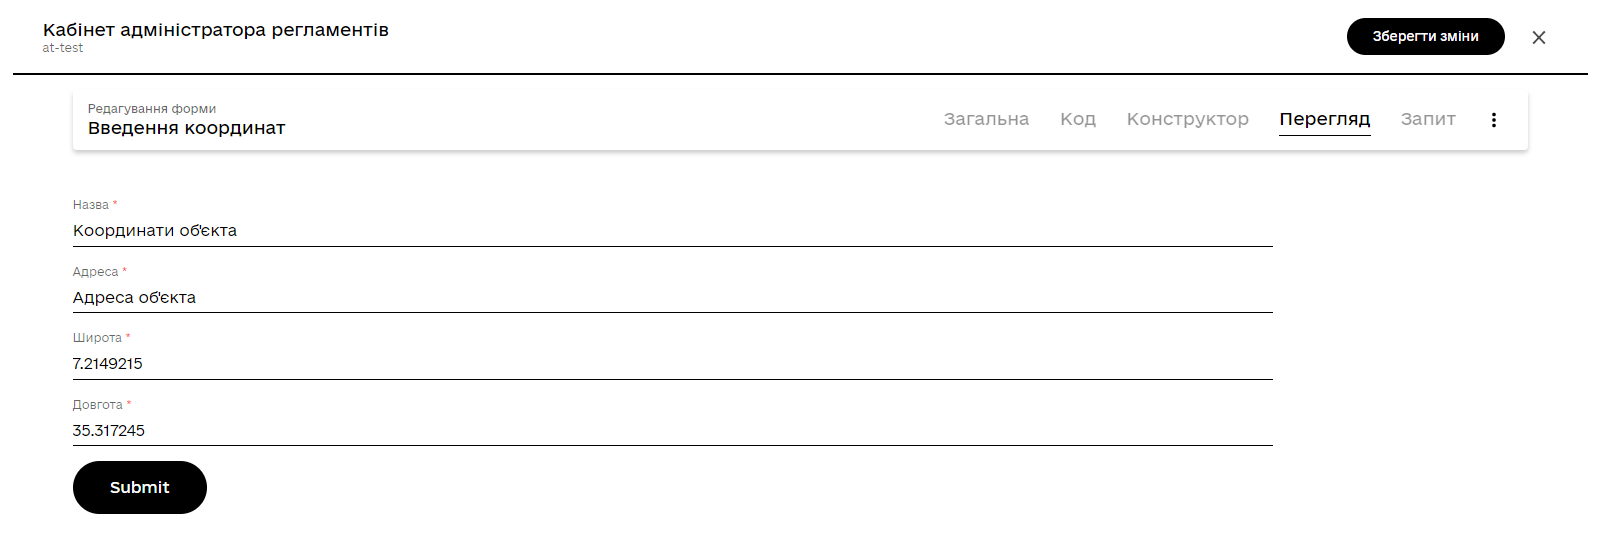
Task: Go to the Конструктор tab
Action: pyautogui.click(x=1187, y=119)
